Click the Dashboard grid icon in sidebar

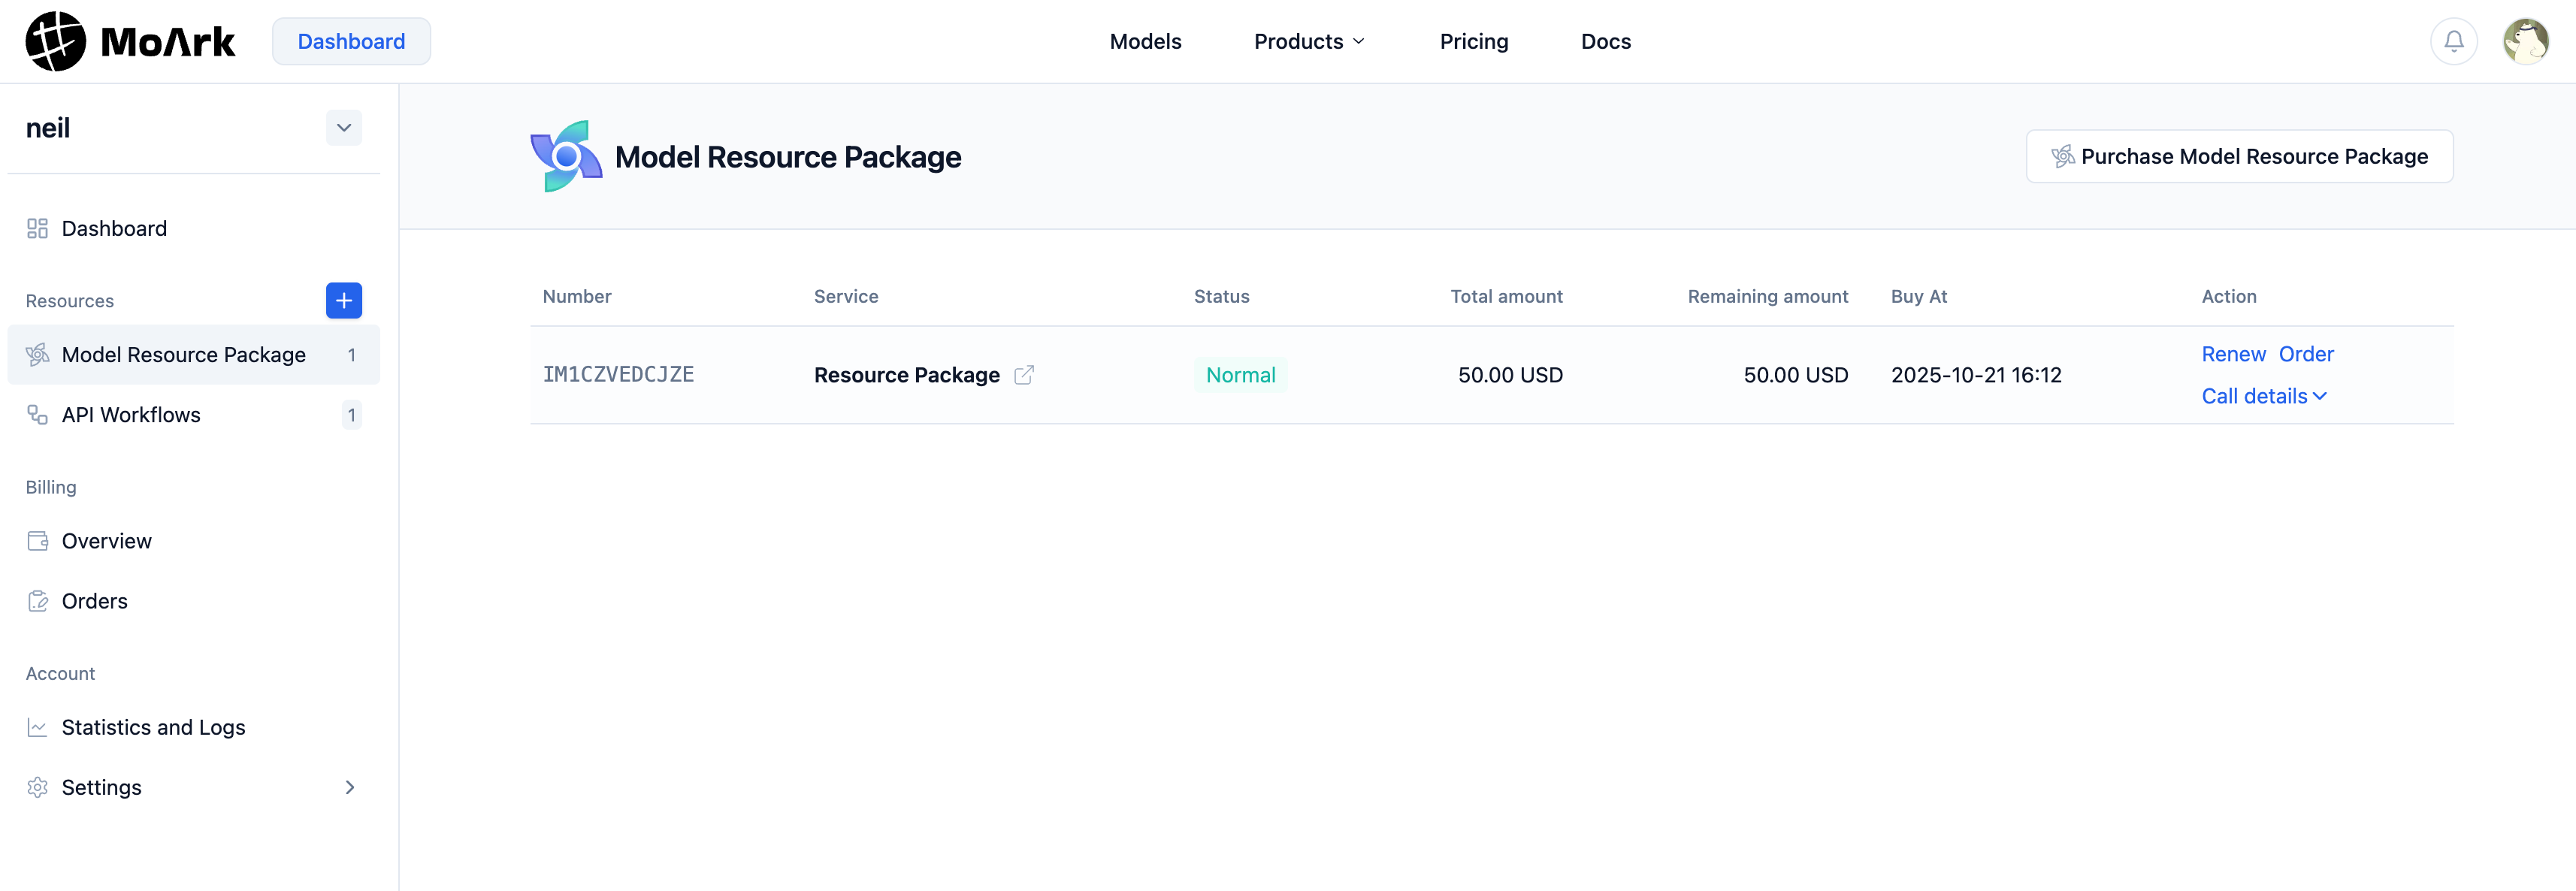pos(37,228)
